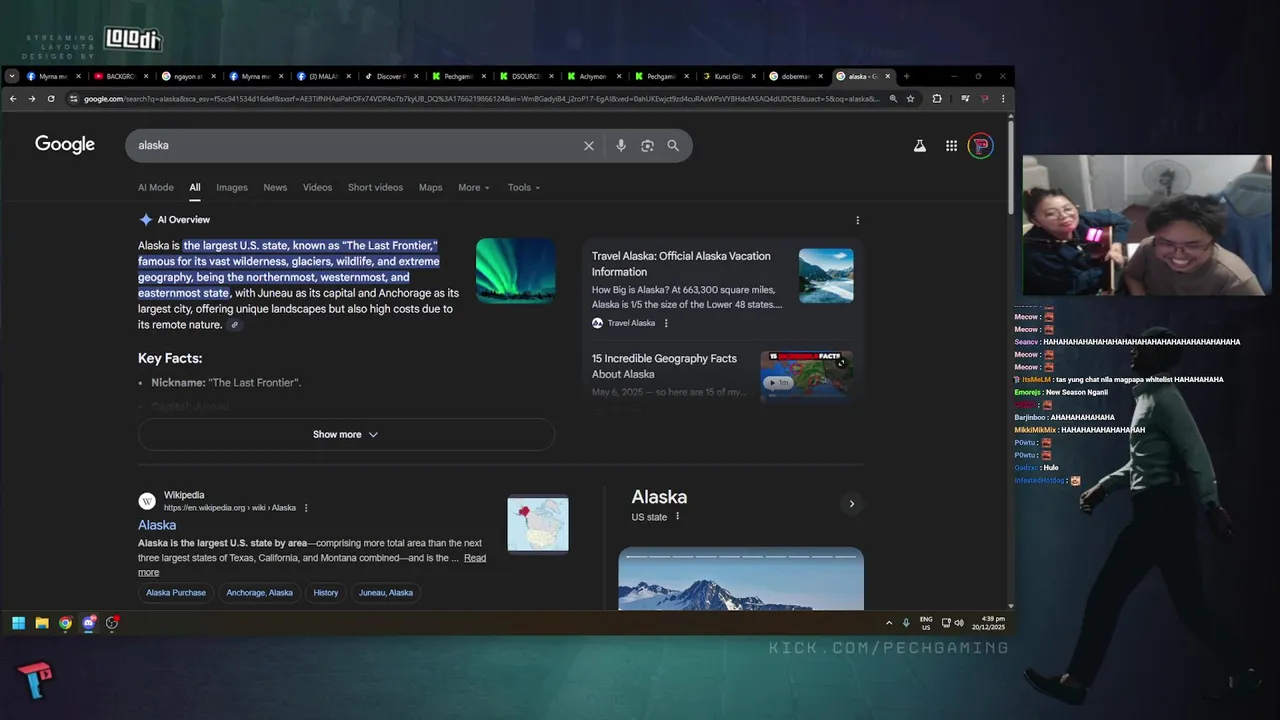Open AI Overview three-dot options
Image resolution: width=1280 pixels, height=720 pixels.
[x=857, y=220]
